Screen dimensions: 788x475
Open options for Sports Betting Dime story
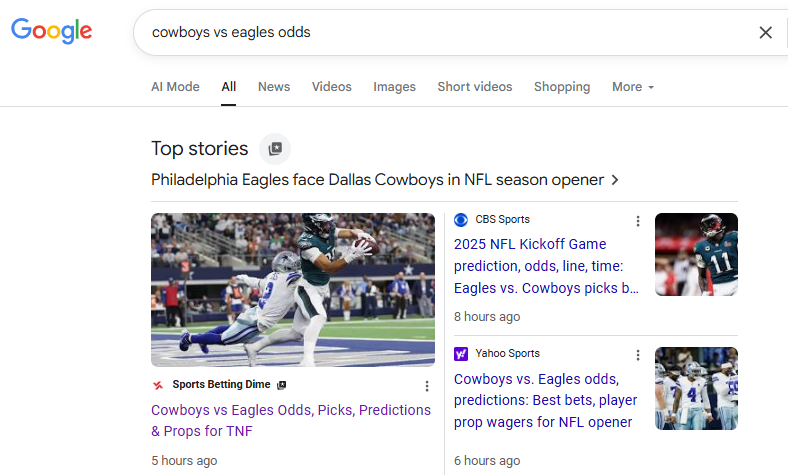pos(427,386)
